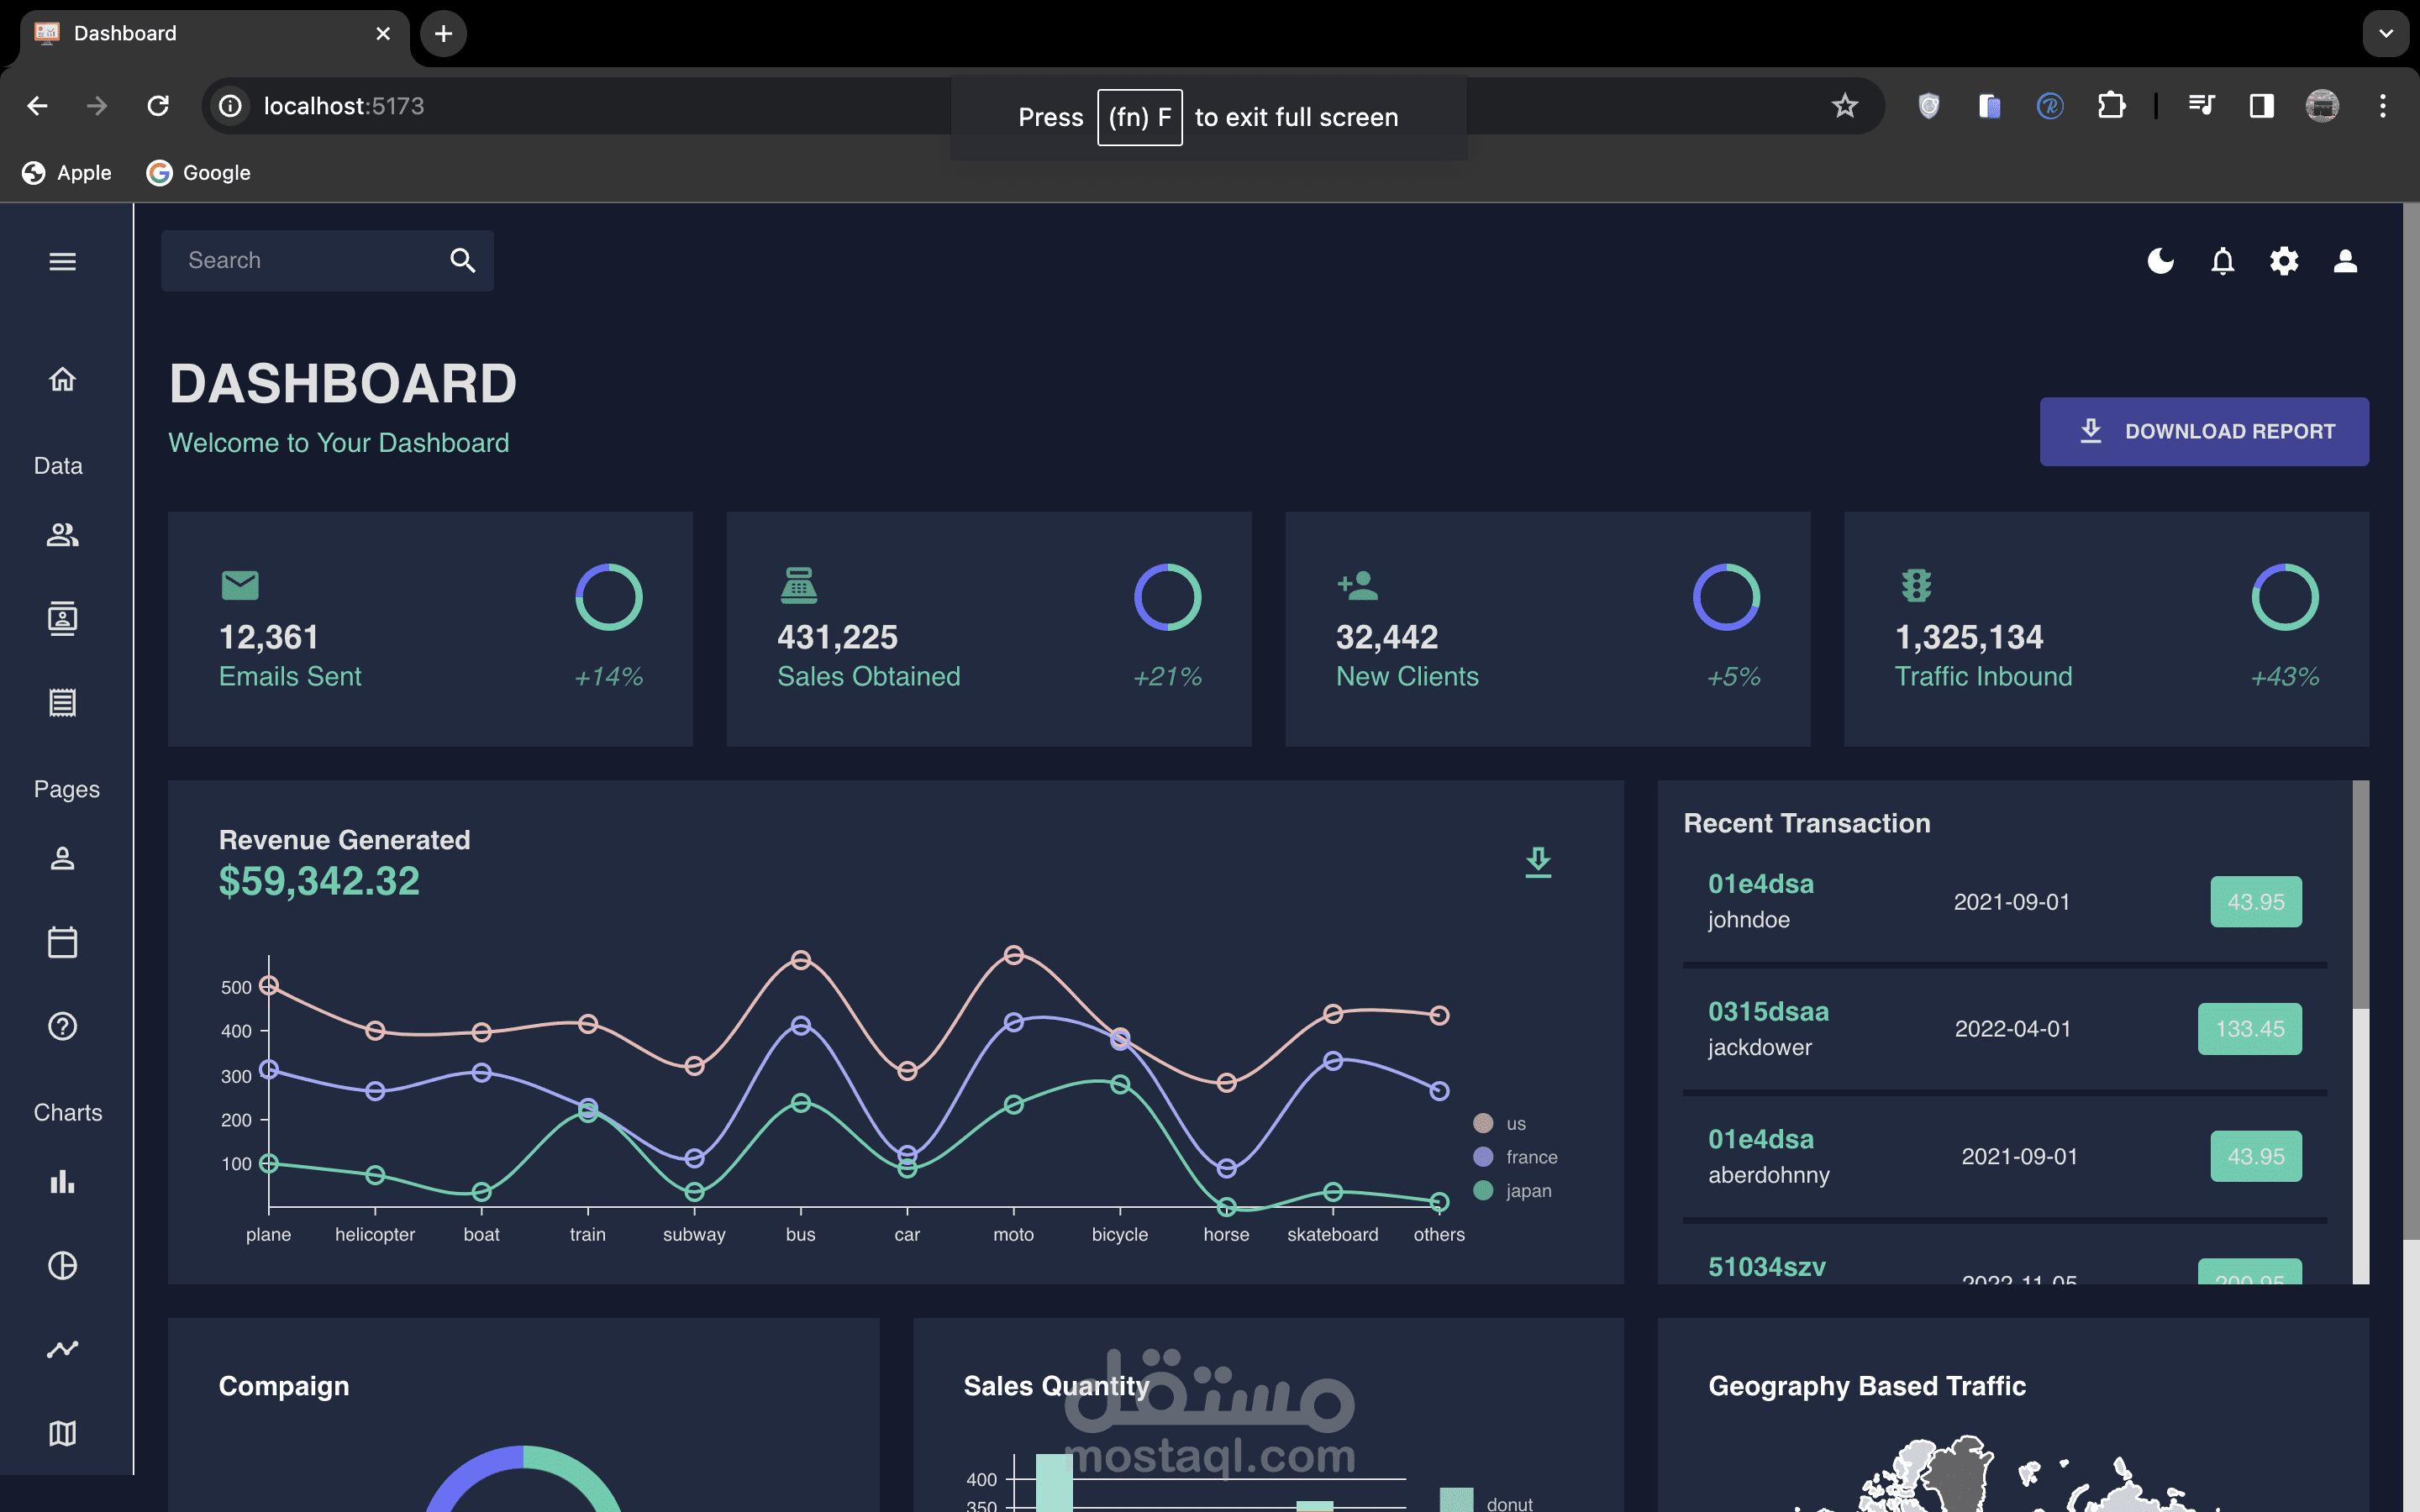
Task: Click the +14% growth value in the Emails Sent card
Action: 608,677
